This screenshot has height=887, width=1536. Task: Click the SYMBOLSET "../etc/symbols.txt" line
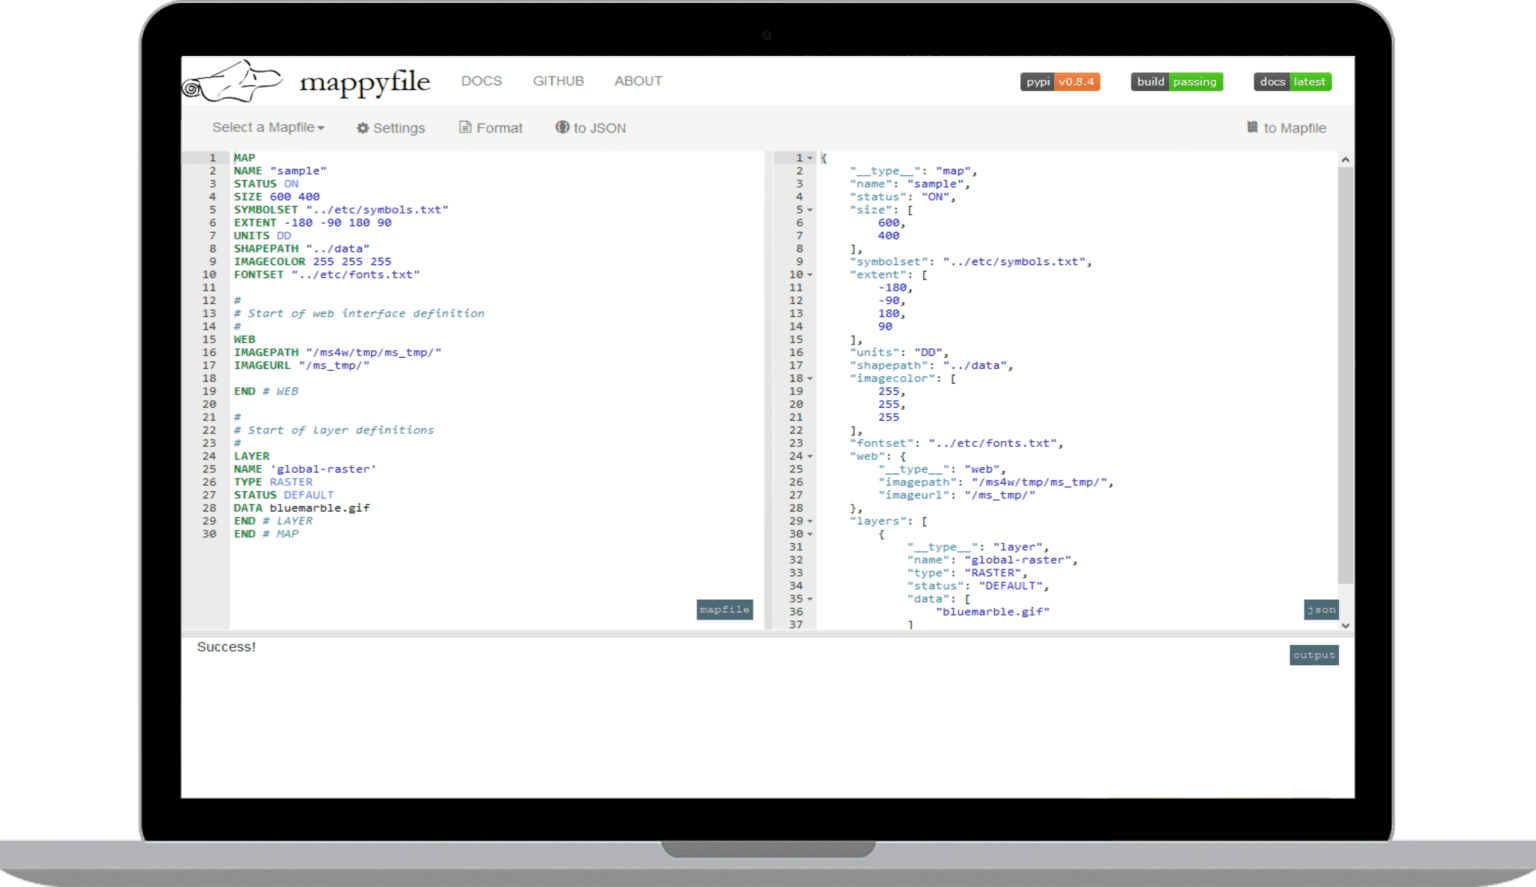tap(341, 210)
